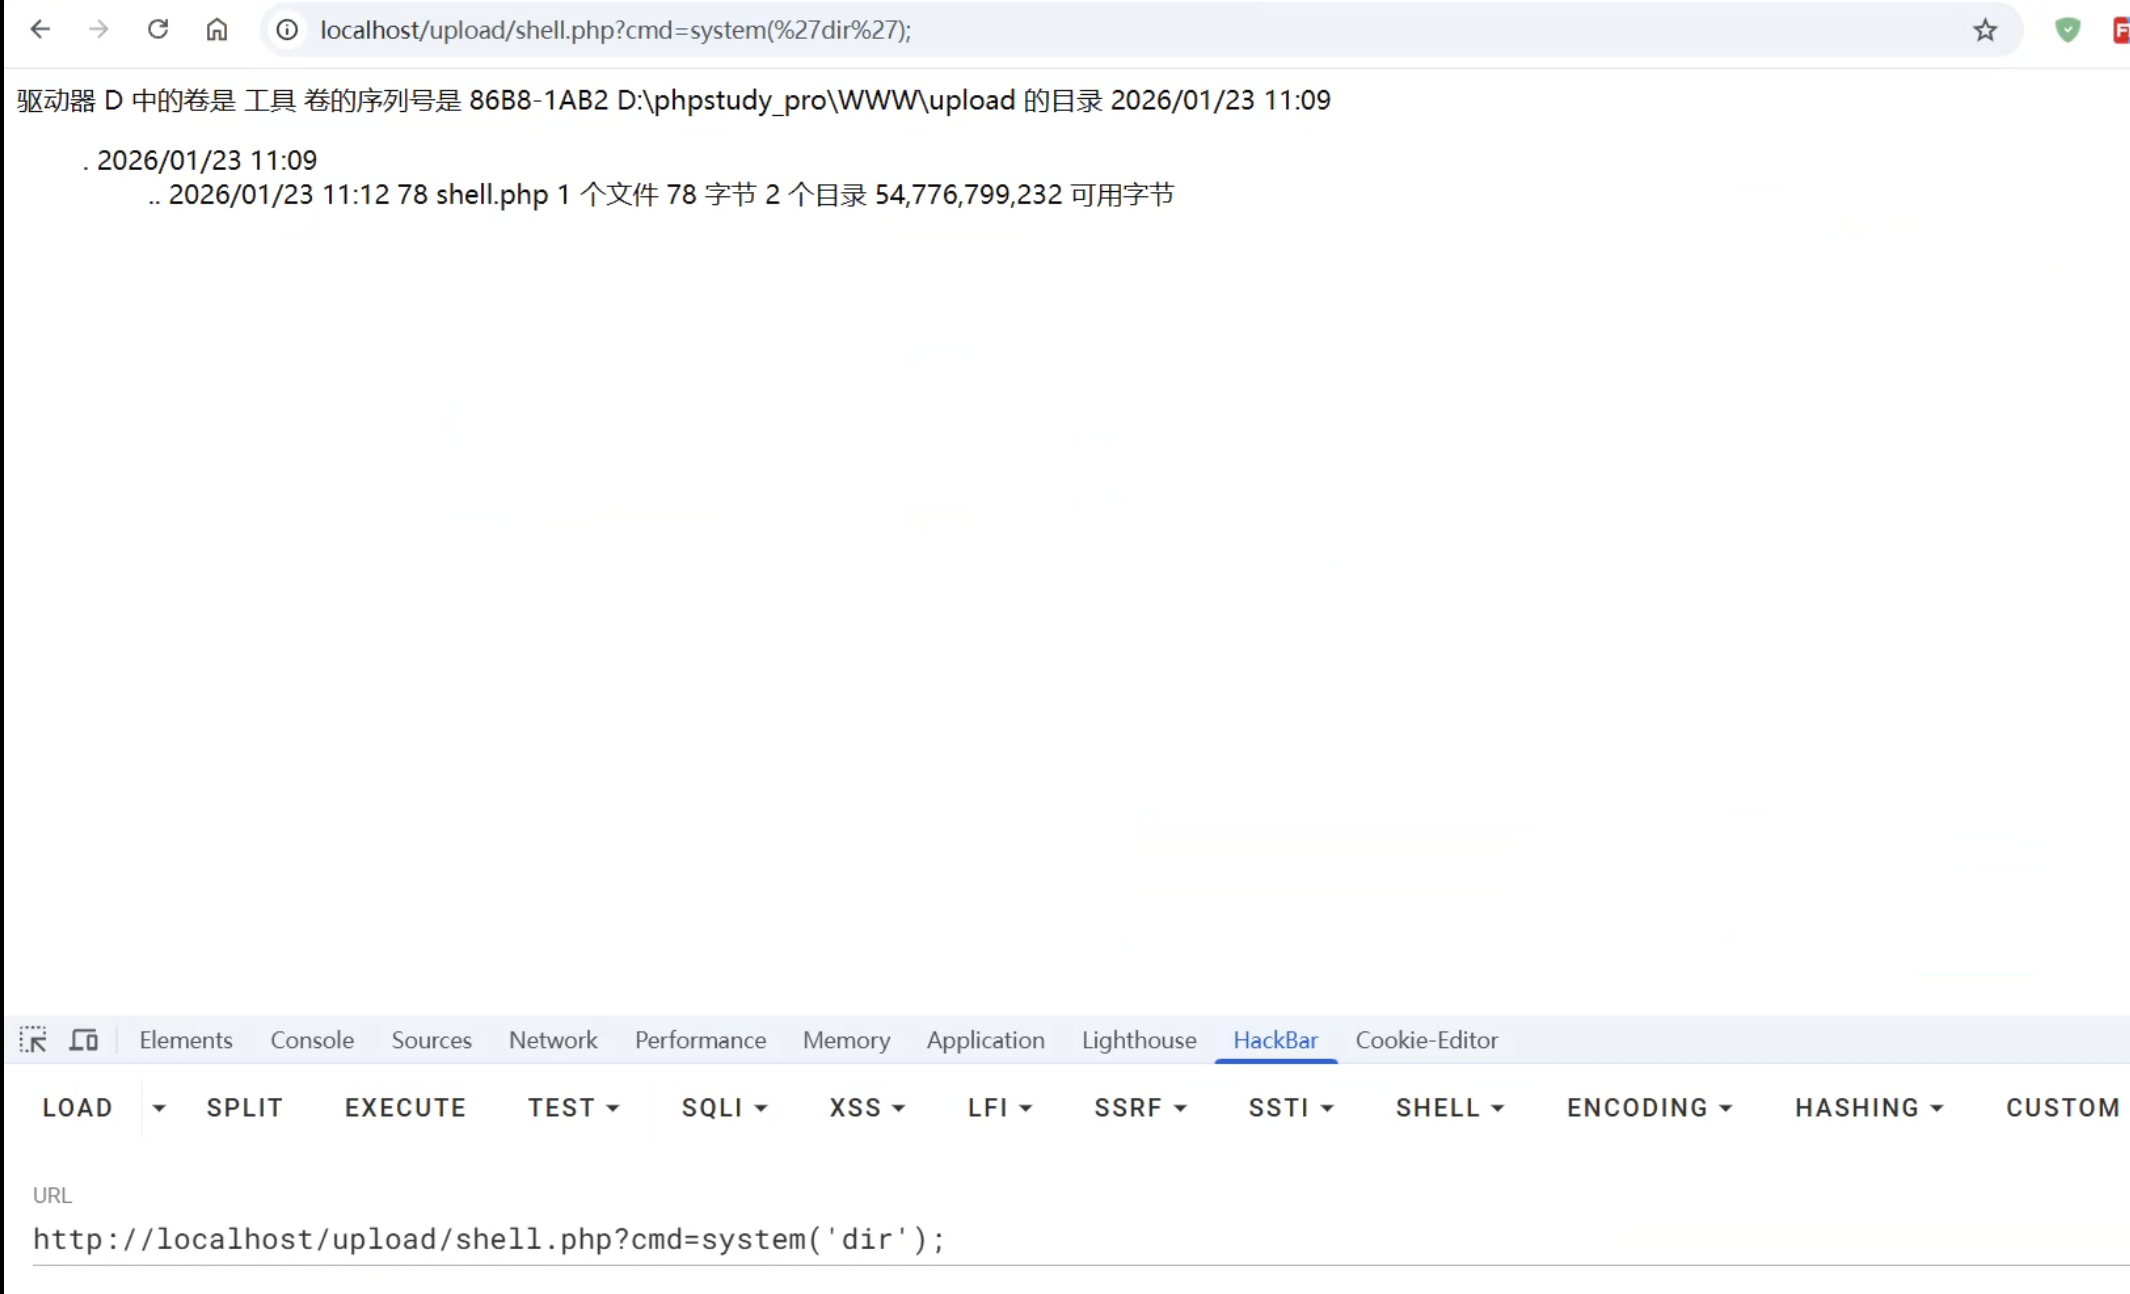Open the browser home page
This screenshot has height=1294, width=2130.
pos(217,29)
